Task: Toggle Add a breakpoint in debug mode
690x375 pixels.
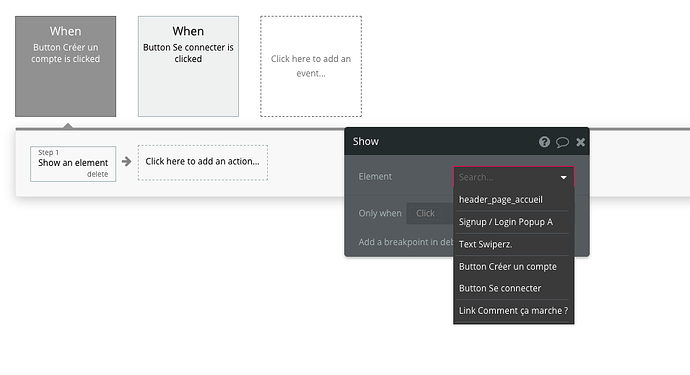Action: pyautogui.click(x=406, y=242)
